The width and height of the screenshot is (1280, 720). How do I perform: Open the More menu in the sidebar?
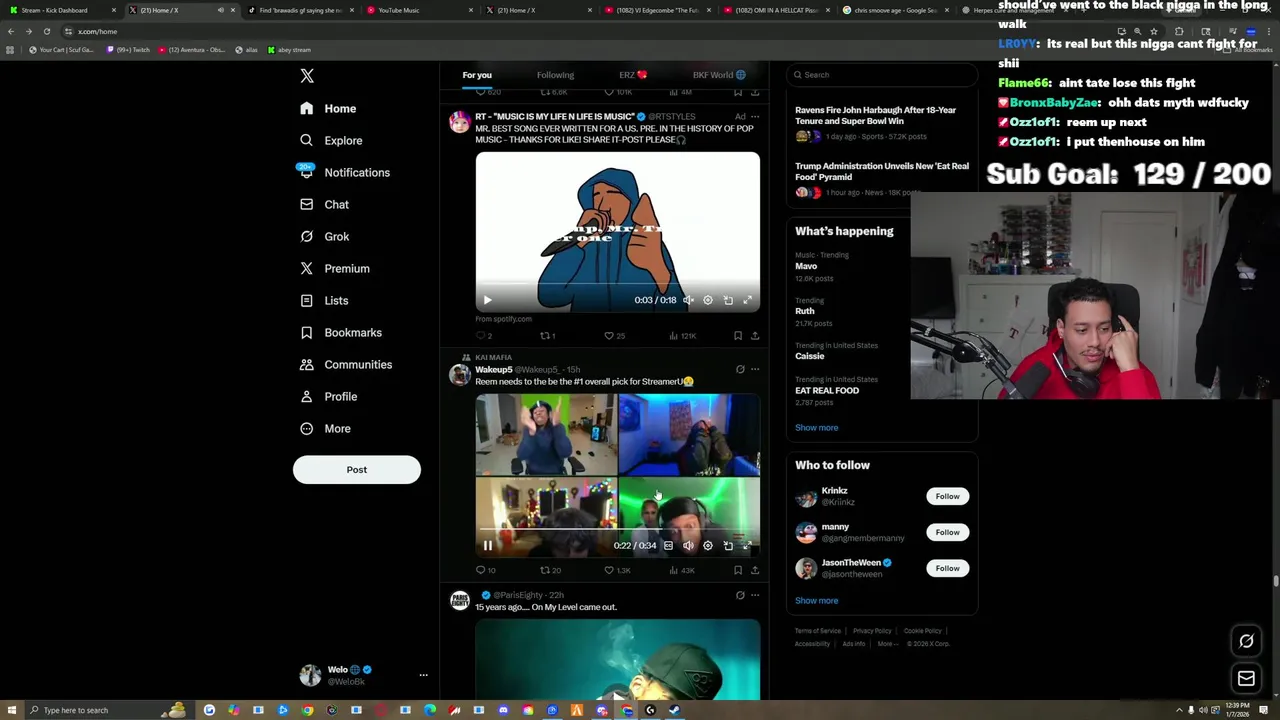[325, 428]
